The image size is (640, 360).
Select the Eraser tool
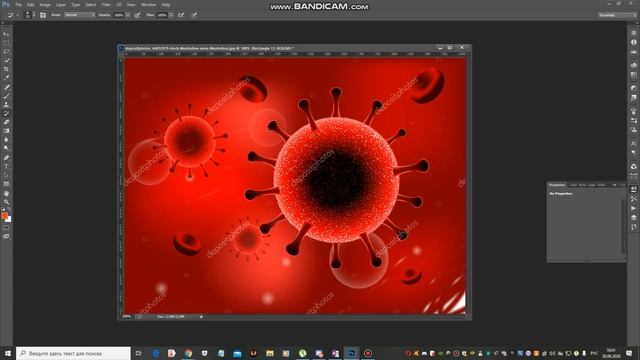pyautogui.click(x=6, y=122)
